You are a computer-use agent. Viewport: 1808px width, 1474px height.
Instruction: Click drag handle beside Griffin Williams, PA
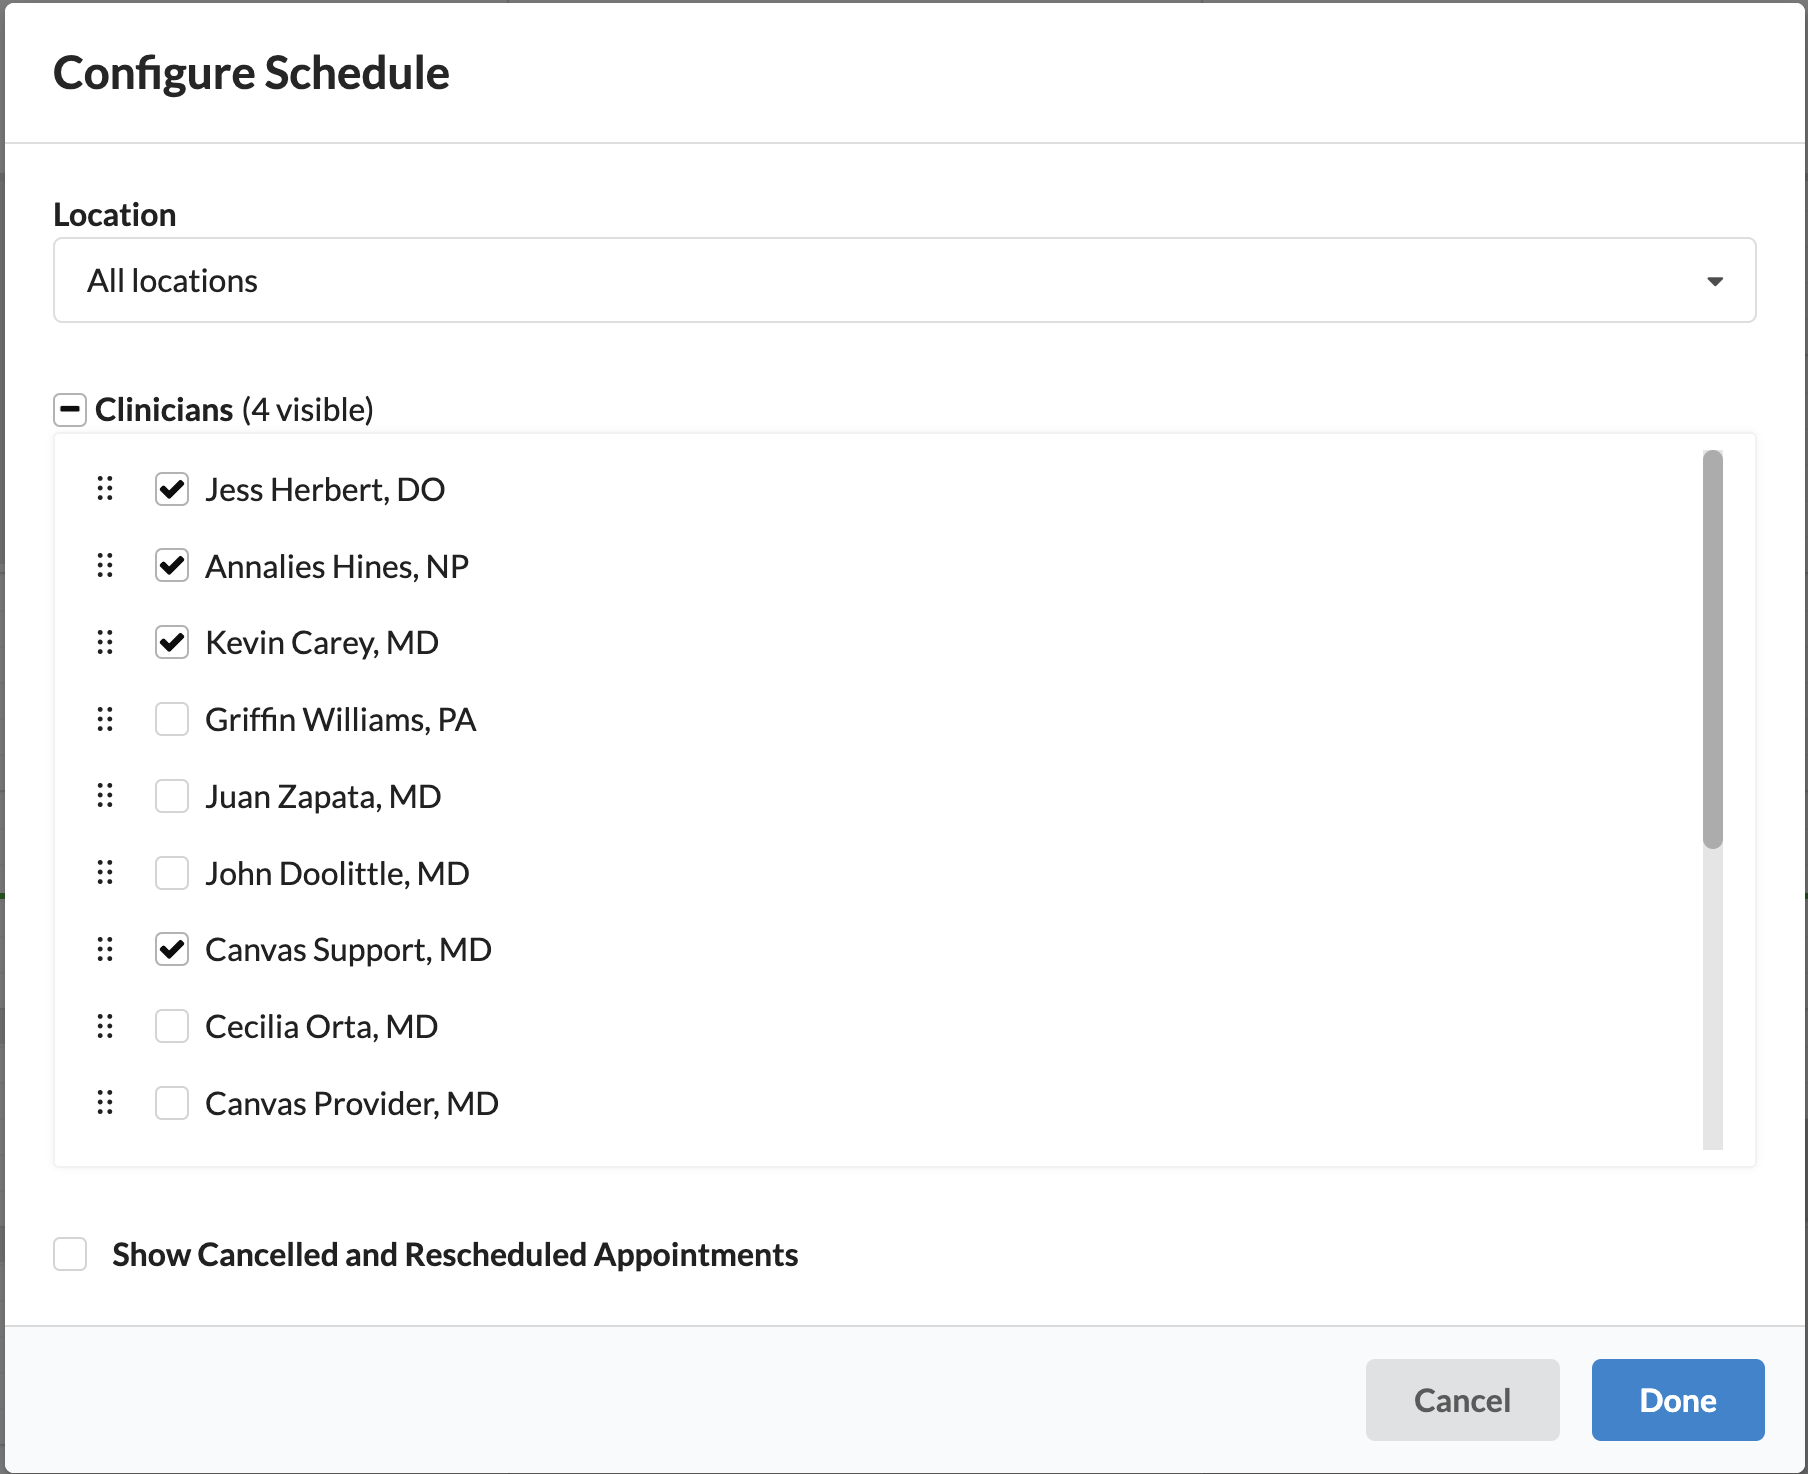105,719
